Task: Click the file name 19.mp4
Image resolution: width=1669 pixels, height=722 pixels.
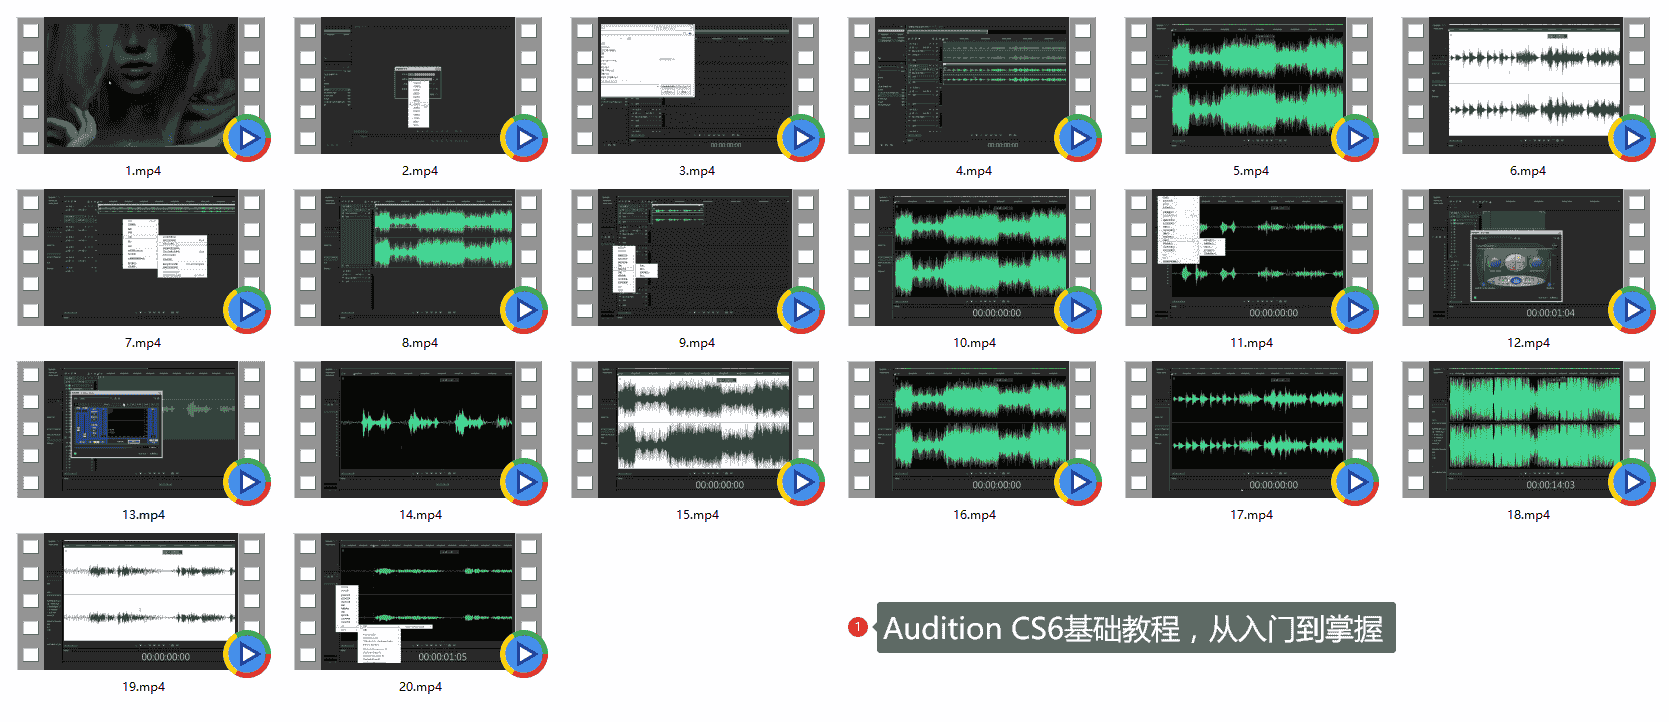Action: tap(143, 687)
